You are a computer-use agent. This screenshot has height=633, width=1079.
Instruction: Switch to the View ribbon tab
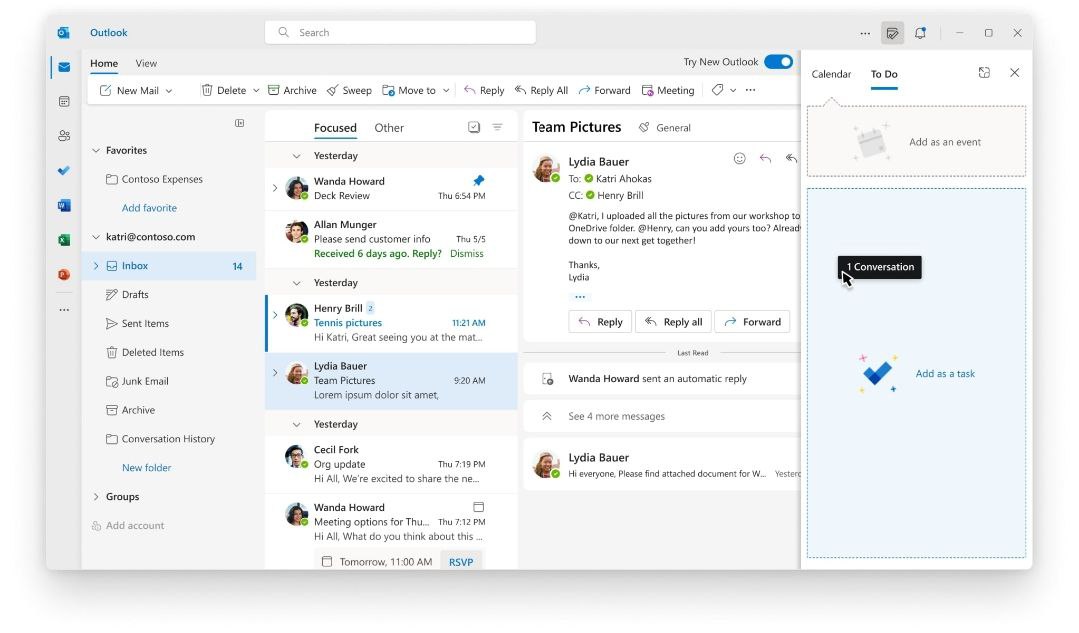coord(146,63)
